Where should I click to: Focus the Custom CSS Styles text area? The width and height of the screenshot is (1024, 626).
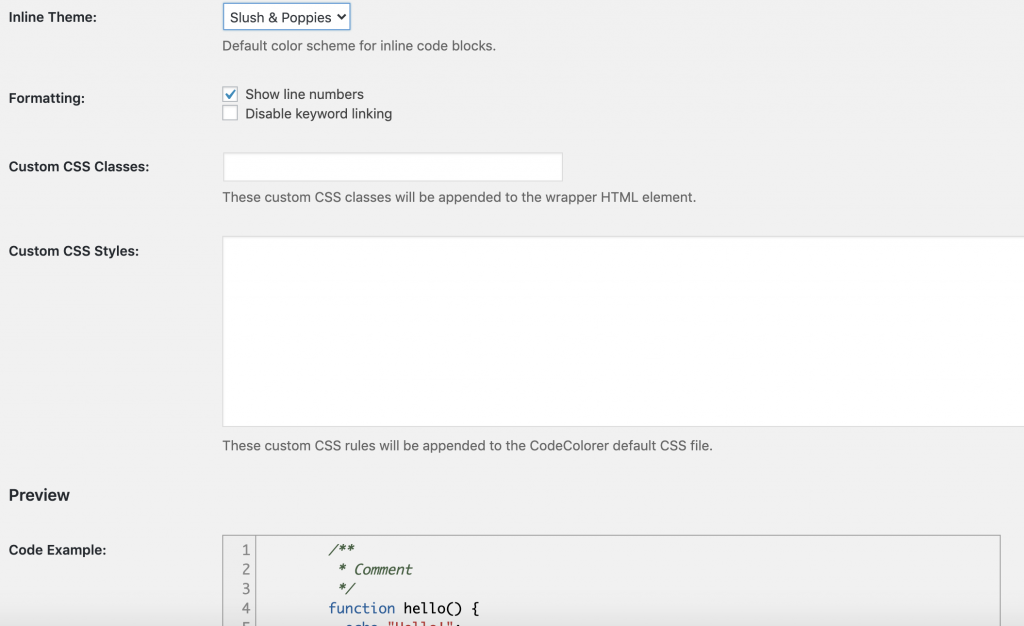point(622,331)
